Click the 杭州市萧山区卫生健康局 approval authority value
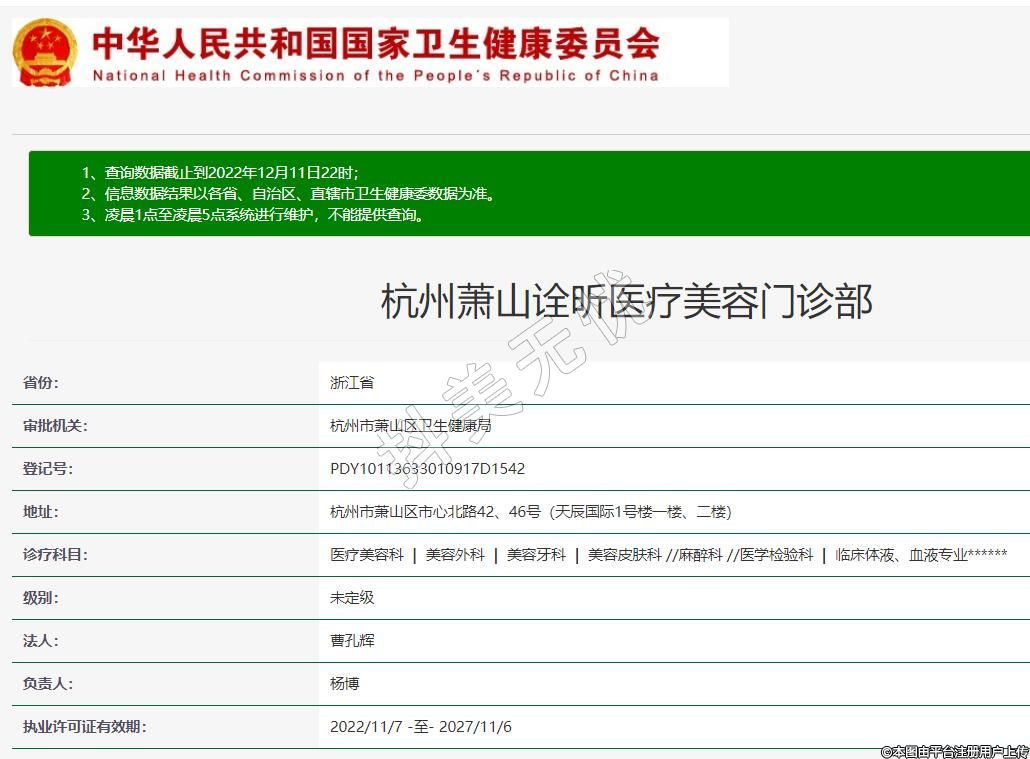The image size is (1030, 759). click(410, 426)
